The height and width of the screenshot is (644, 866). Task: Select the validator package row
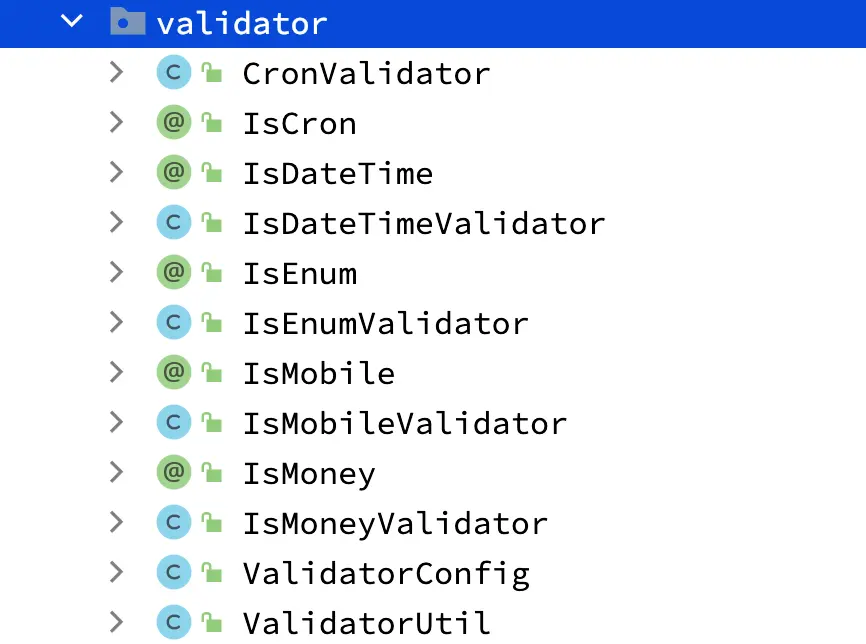pyautogui.click(x=241, y=22)
